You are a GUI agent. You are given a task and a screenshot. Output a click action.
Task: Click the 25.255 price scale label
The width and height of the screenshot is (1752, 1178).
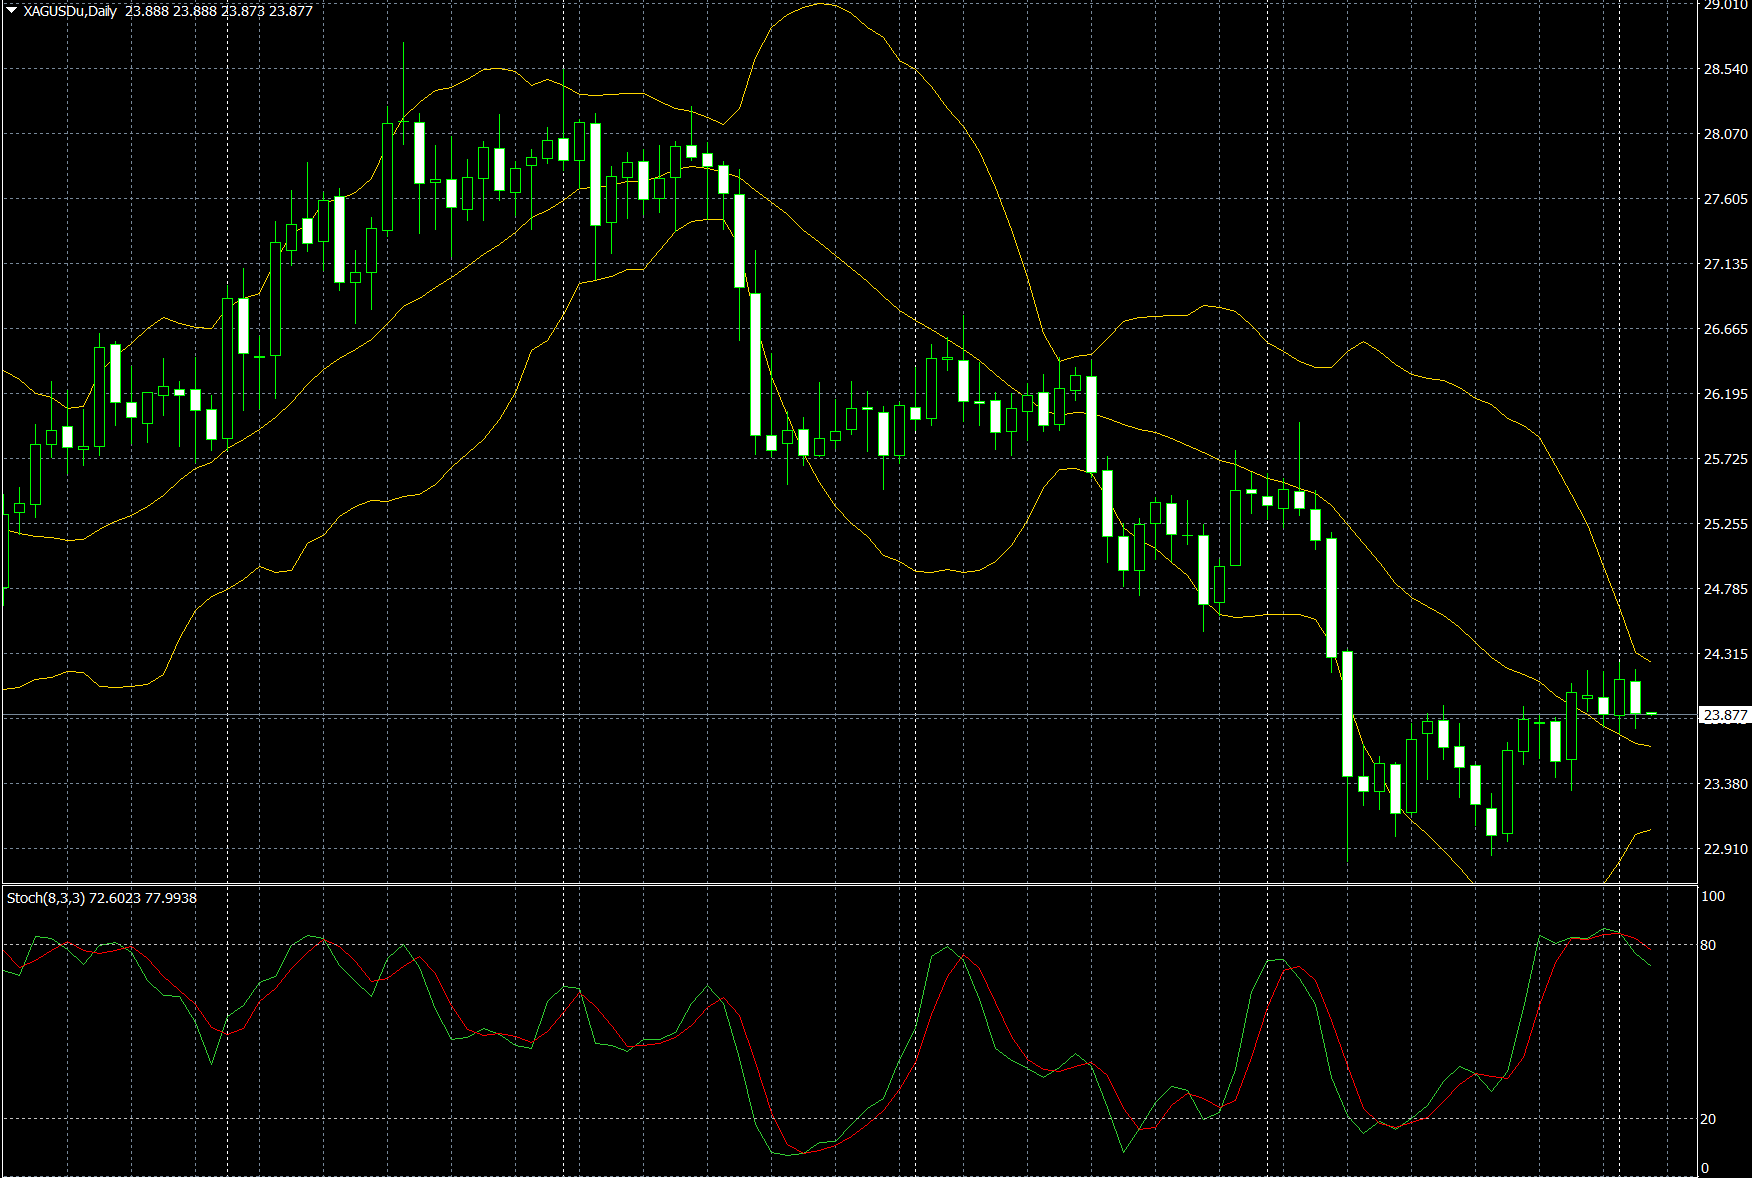coord(1726,524)
